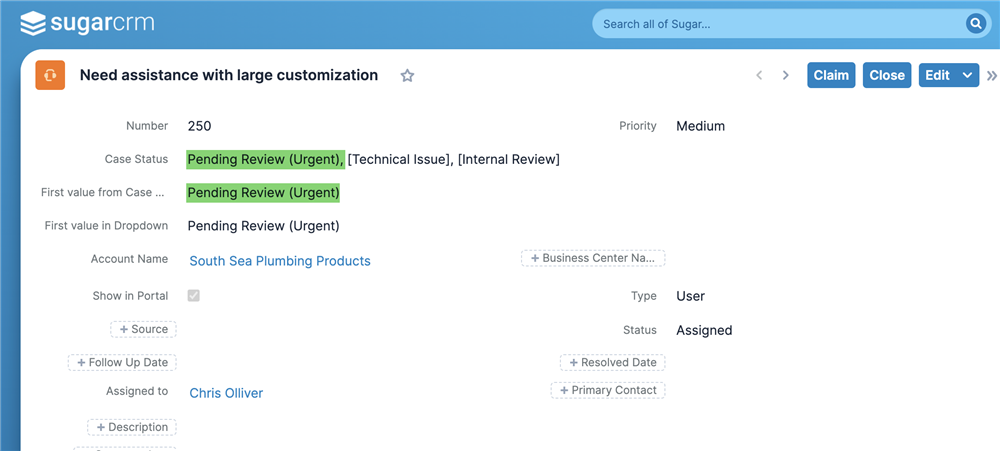Viewport: 1000px width, 451px height.
Task: Click the Close case button
Action: click(x=887, y=75)
